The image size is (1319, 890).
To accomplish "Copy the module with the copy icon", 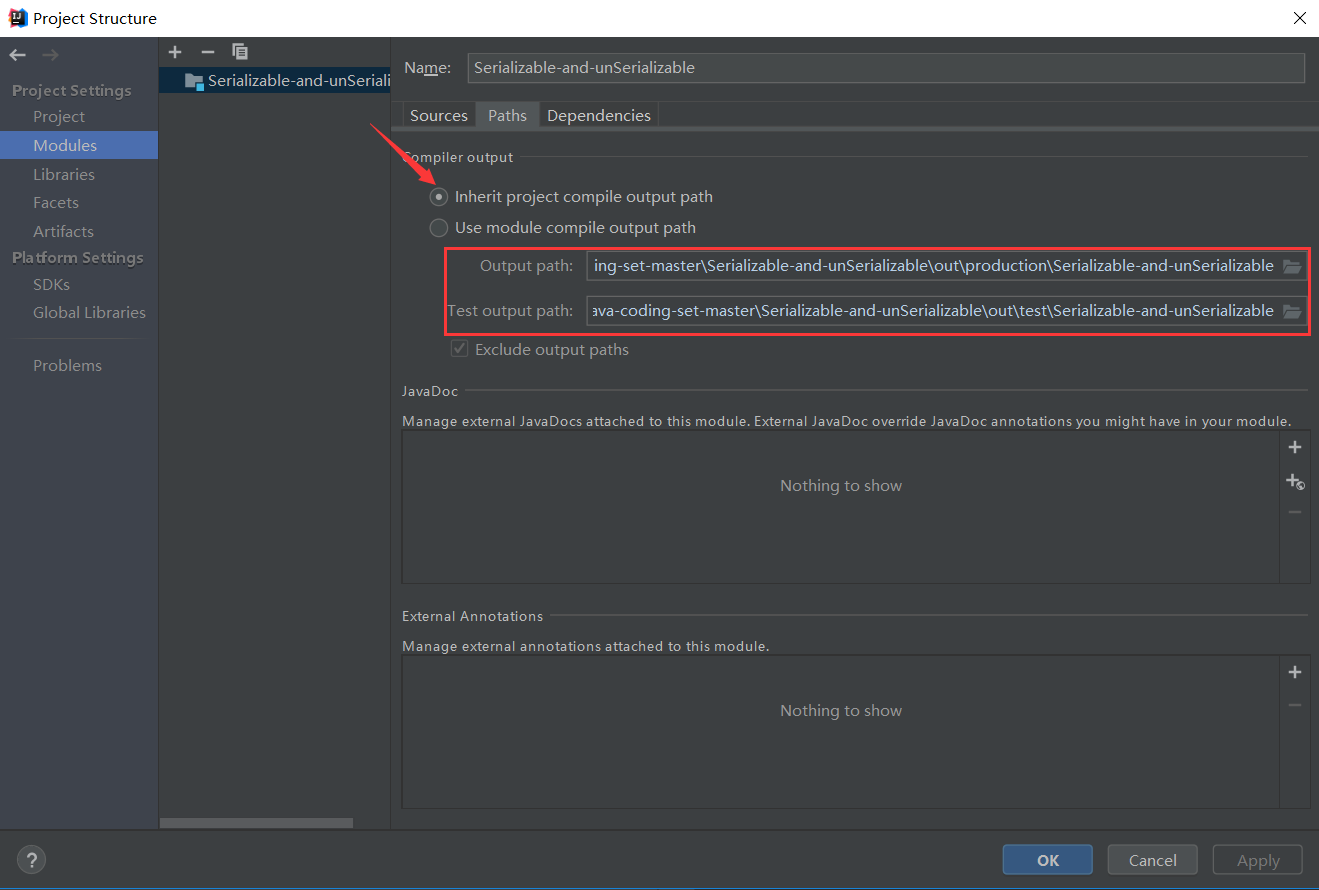I will 239,51.
